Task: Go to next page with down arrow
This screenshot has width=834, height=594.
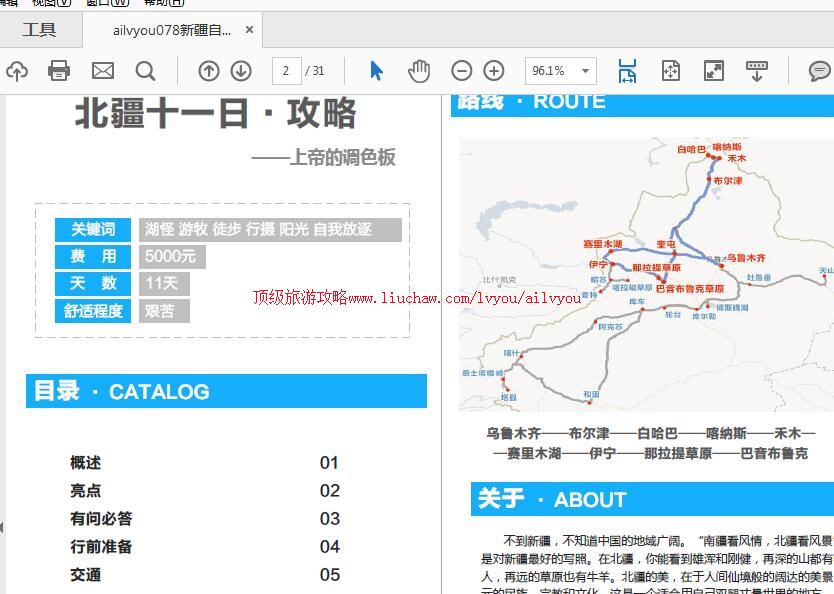Action: point(240,71)
